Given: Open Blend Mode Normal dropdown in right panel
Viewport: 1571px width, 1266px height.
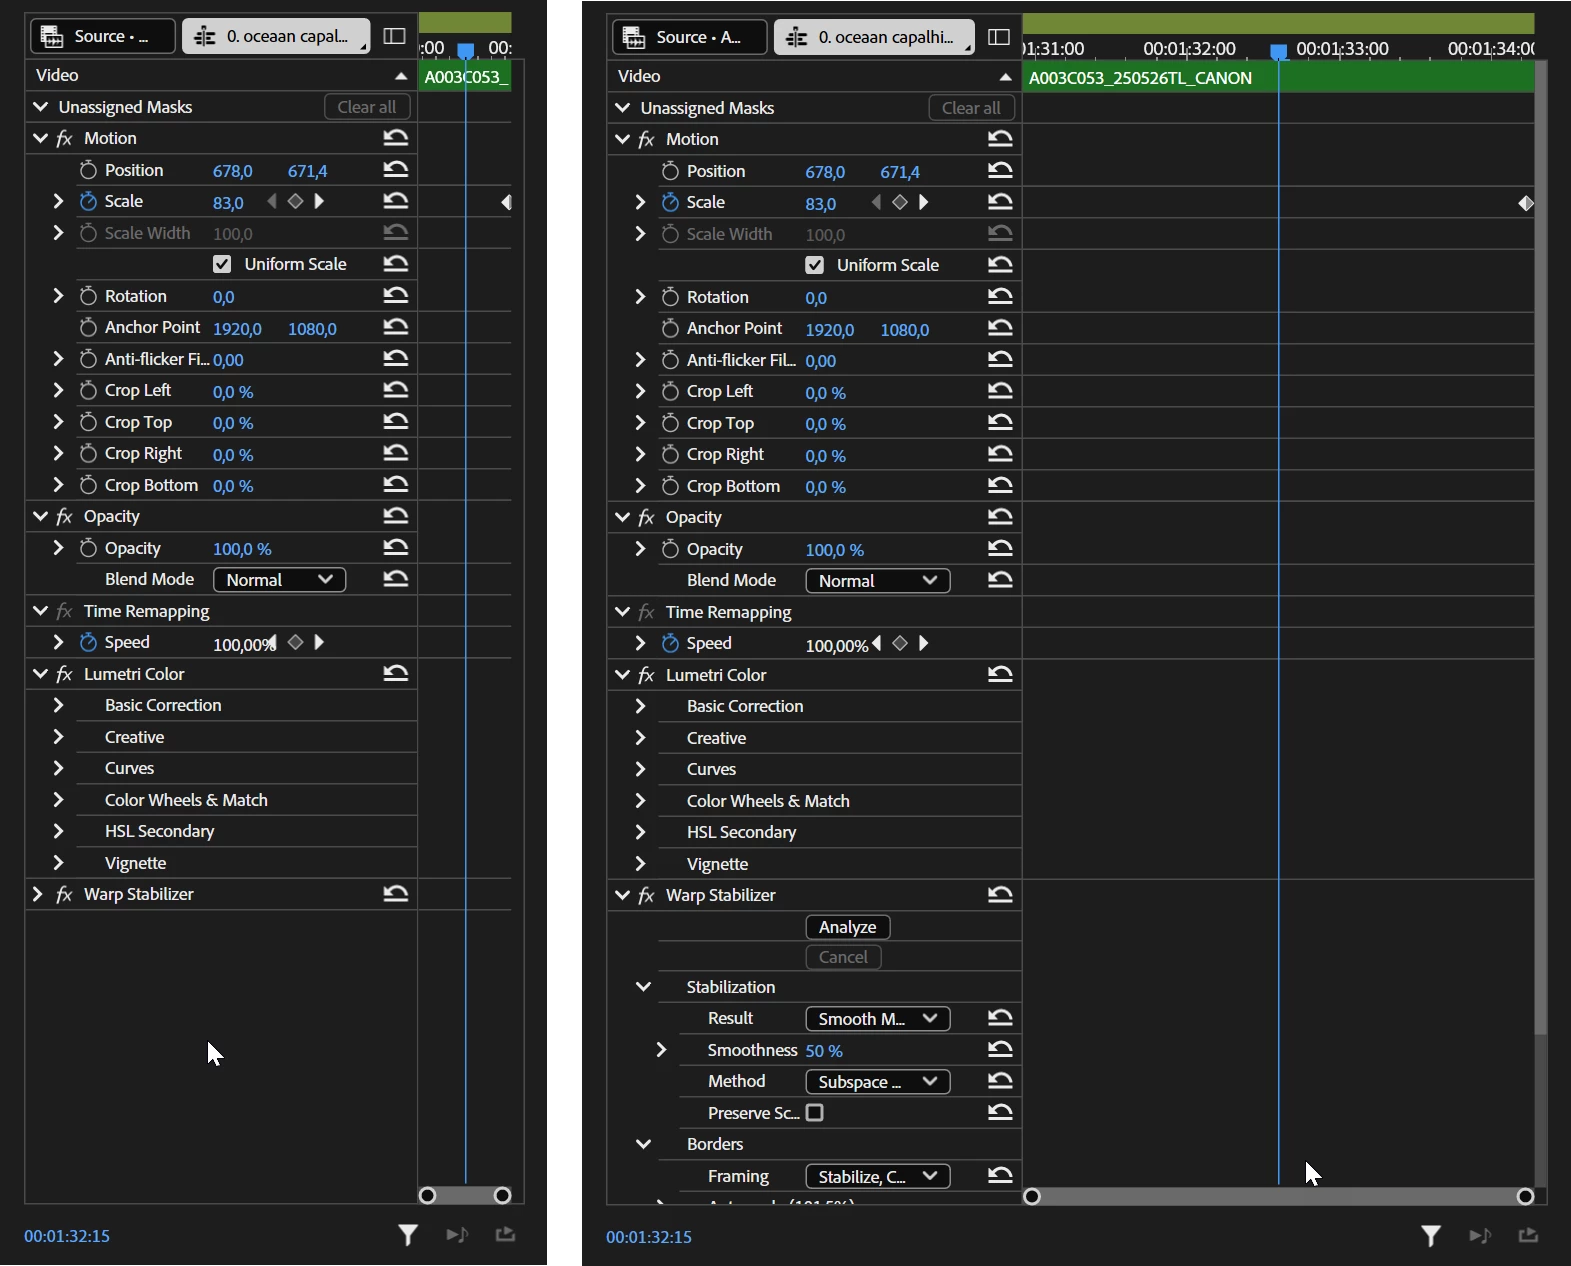Looking at the screenshot, I should [878, 581].
